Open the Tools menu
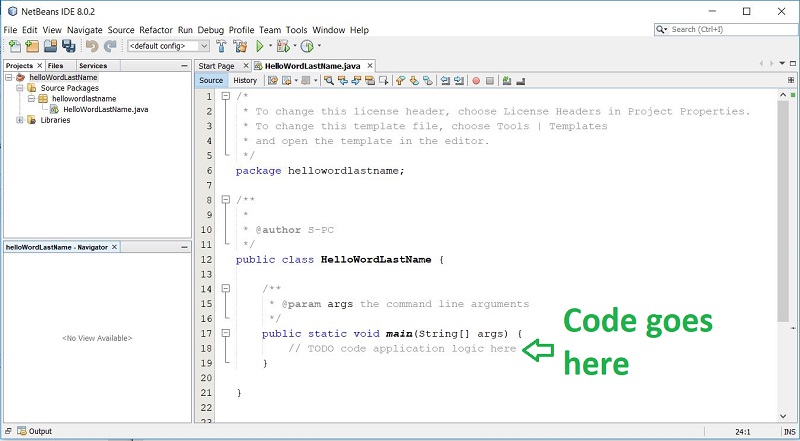This screenshot has height=441, width=800. [x=296, y=30]
